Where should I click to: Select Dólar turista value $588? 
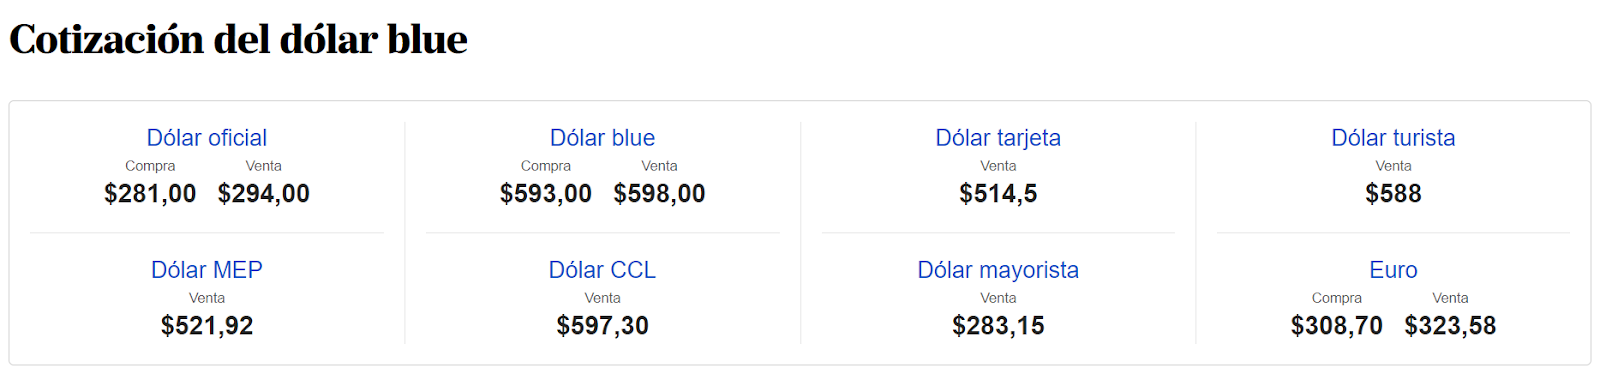pos(1393,194)
